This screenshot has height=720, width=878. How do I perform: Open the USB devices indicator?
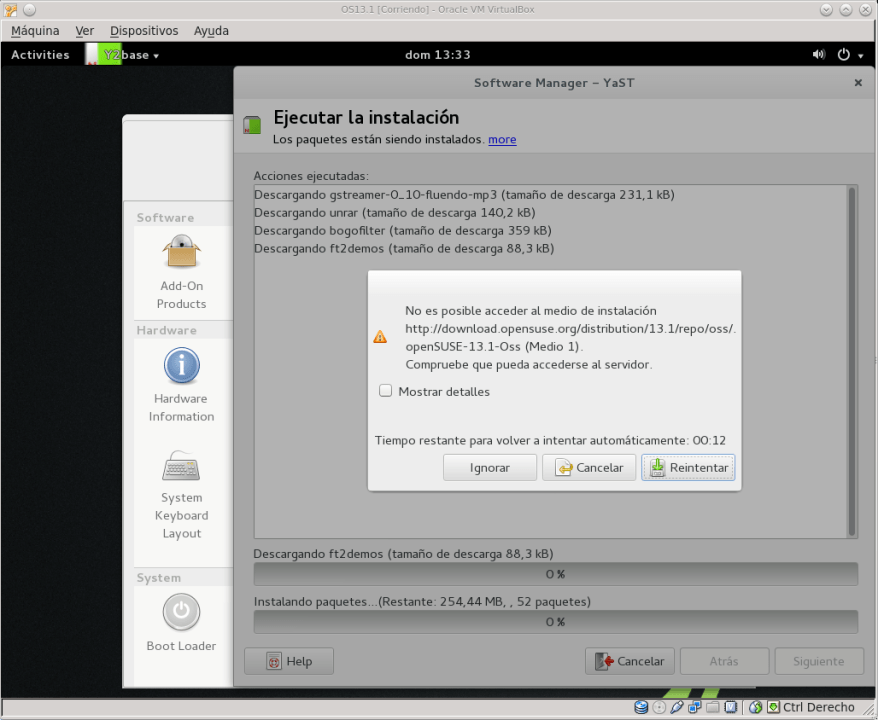point(676,706)
